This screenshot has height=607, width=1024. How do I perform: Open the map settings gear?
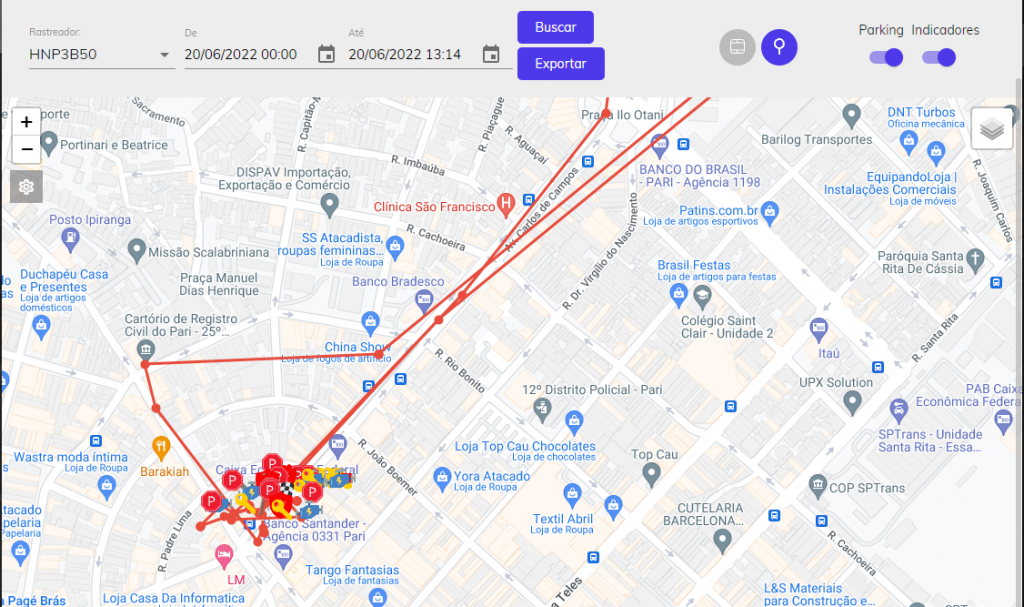26,187
